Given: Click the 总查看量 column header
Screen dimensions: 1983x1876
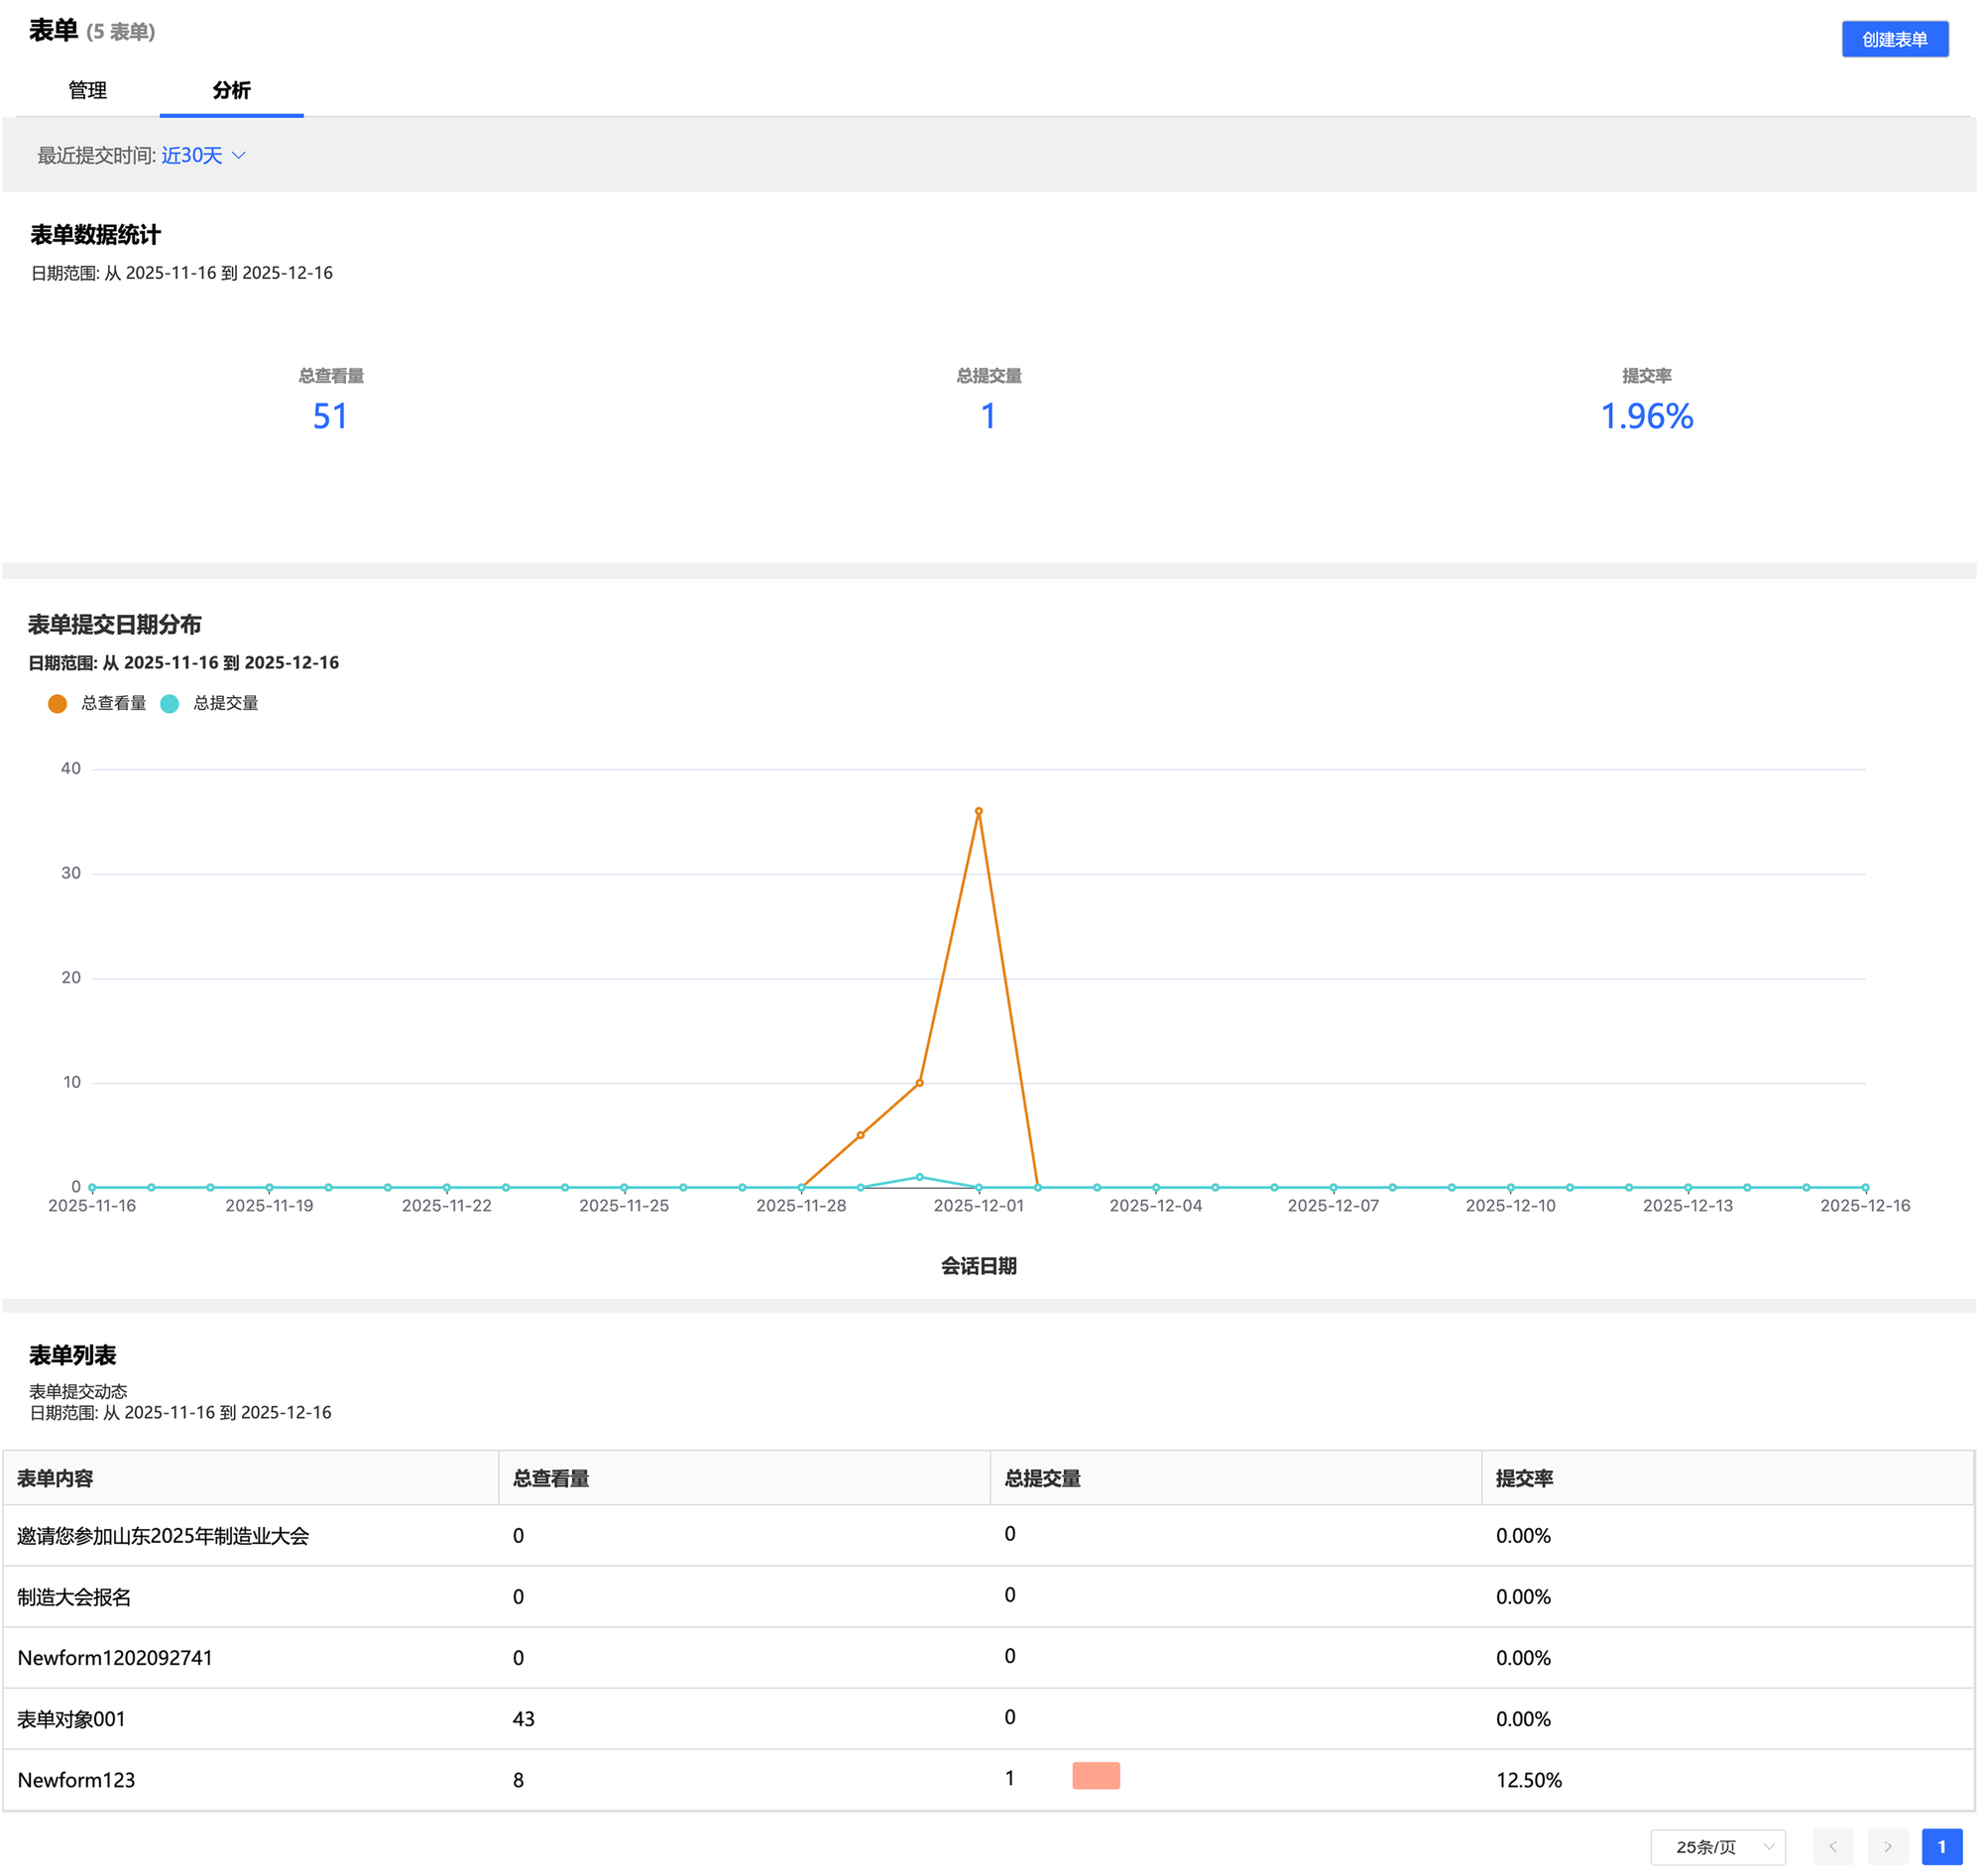Looking at the screenshot, I should coord(551,1477).
